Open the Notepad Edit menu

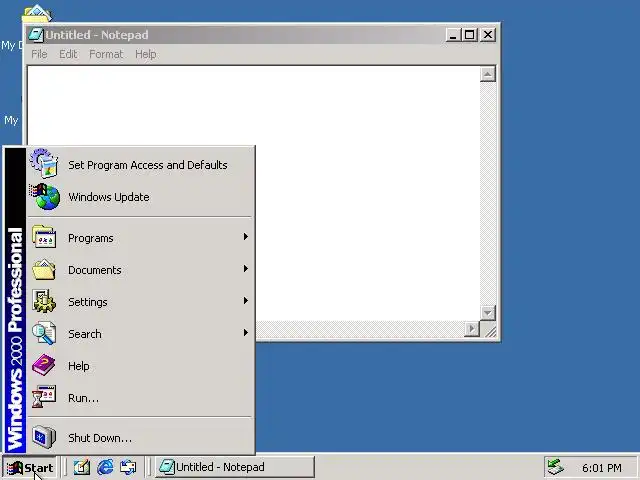(68, 54)
